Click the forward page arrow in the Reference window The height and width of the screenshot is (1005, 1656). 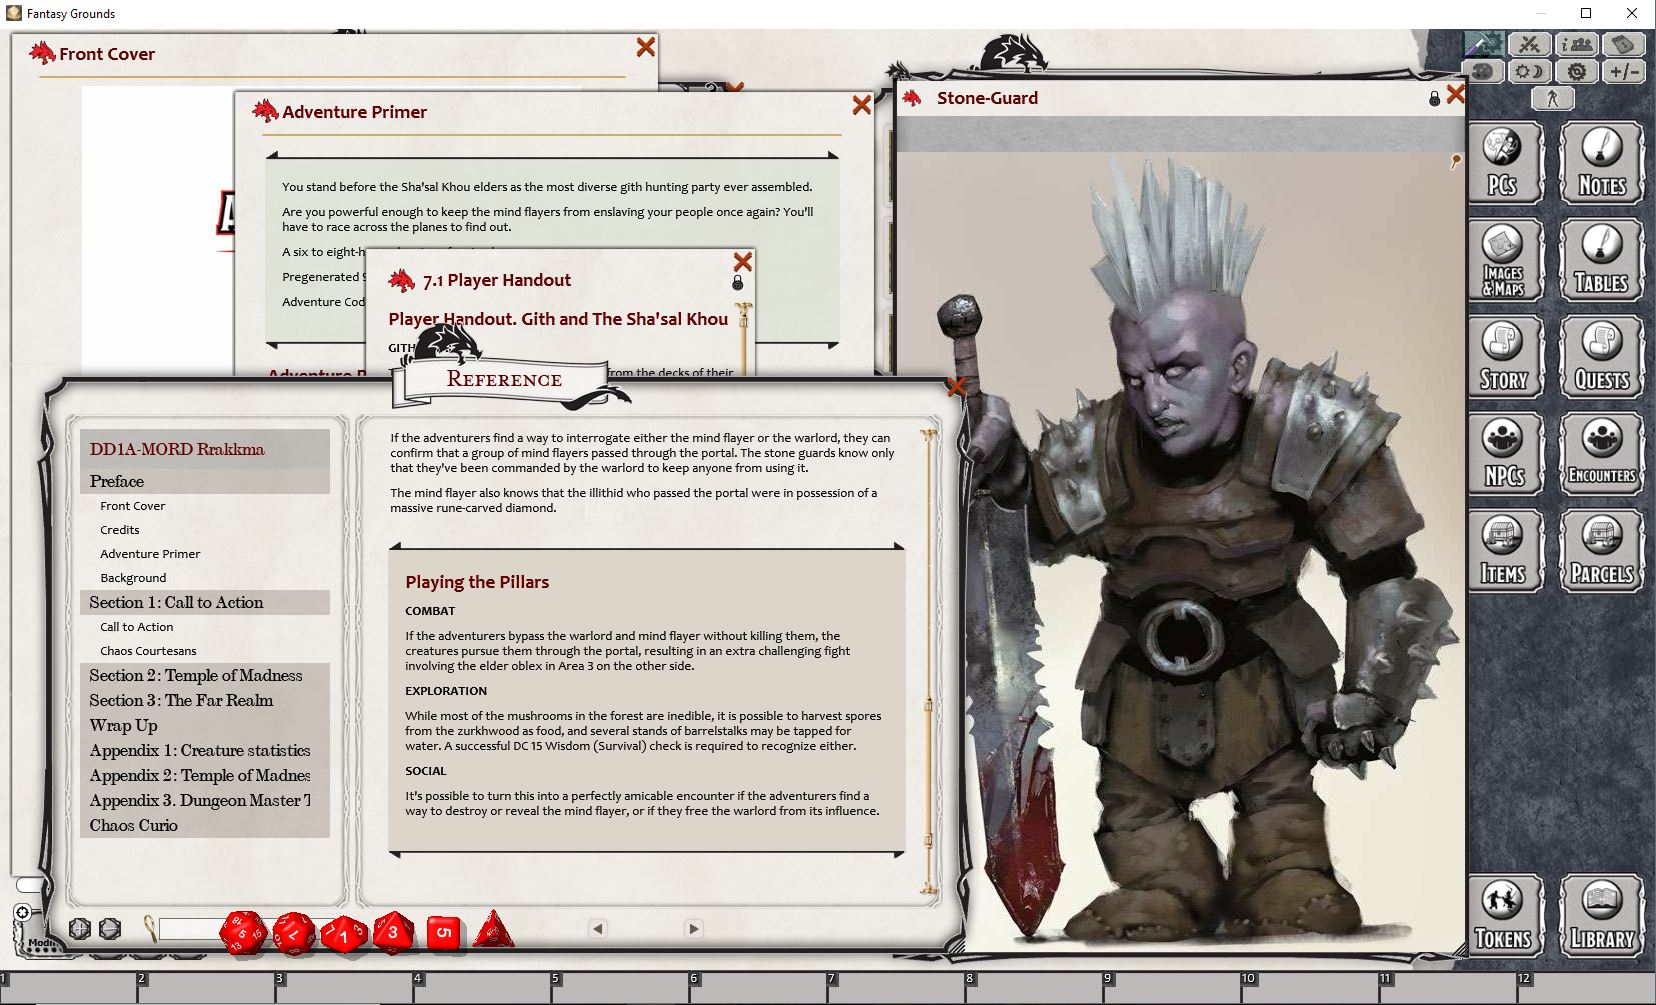[x=692, y=928]
